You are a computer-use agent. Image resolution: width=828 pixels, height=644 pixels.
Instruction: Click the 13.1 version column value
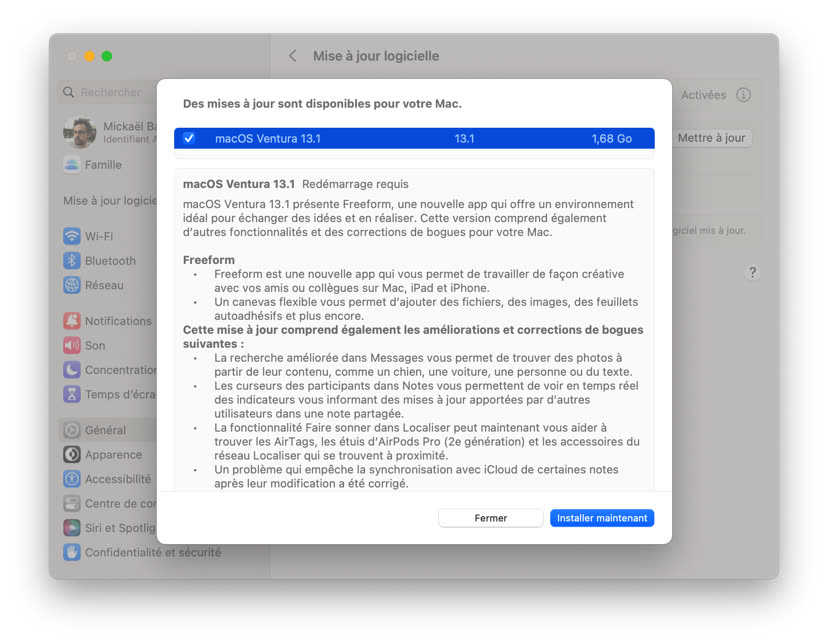pyautogui.click(x=464, y=138)
